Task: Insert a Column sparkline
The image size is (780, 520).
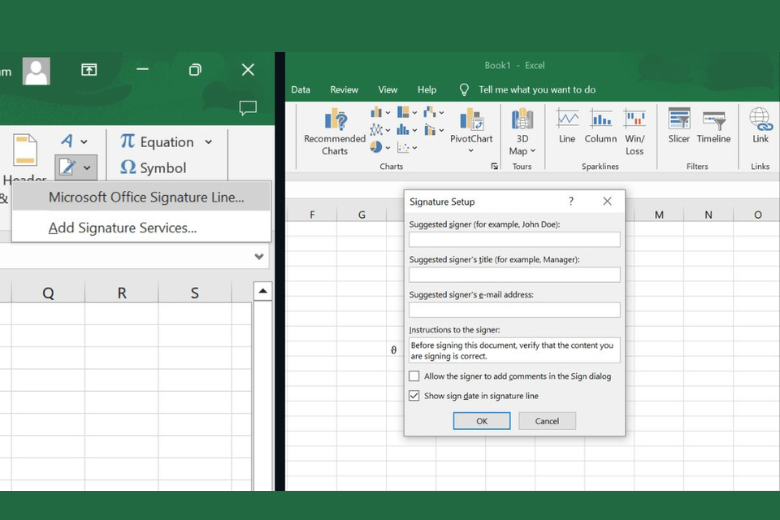Action: point(600,126)
